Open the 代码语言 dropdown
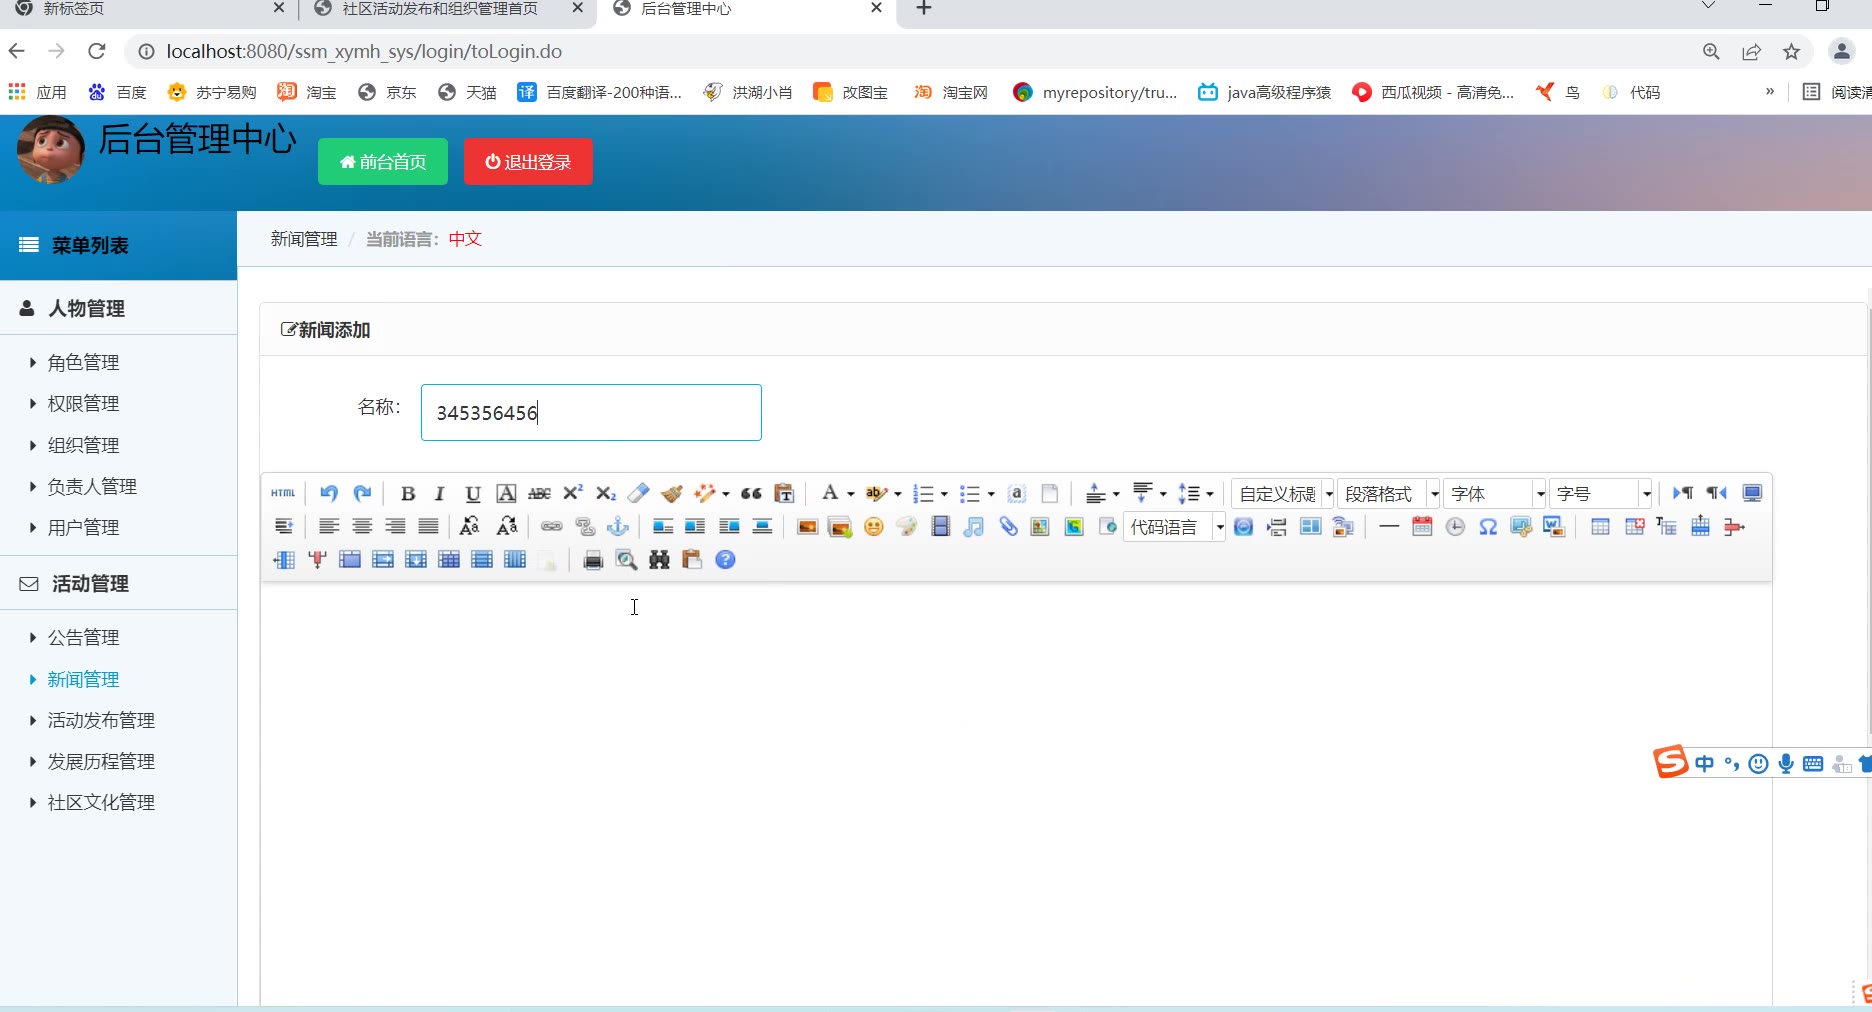 pyautogui.click(x=1175, y=526)
